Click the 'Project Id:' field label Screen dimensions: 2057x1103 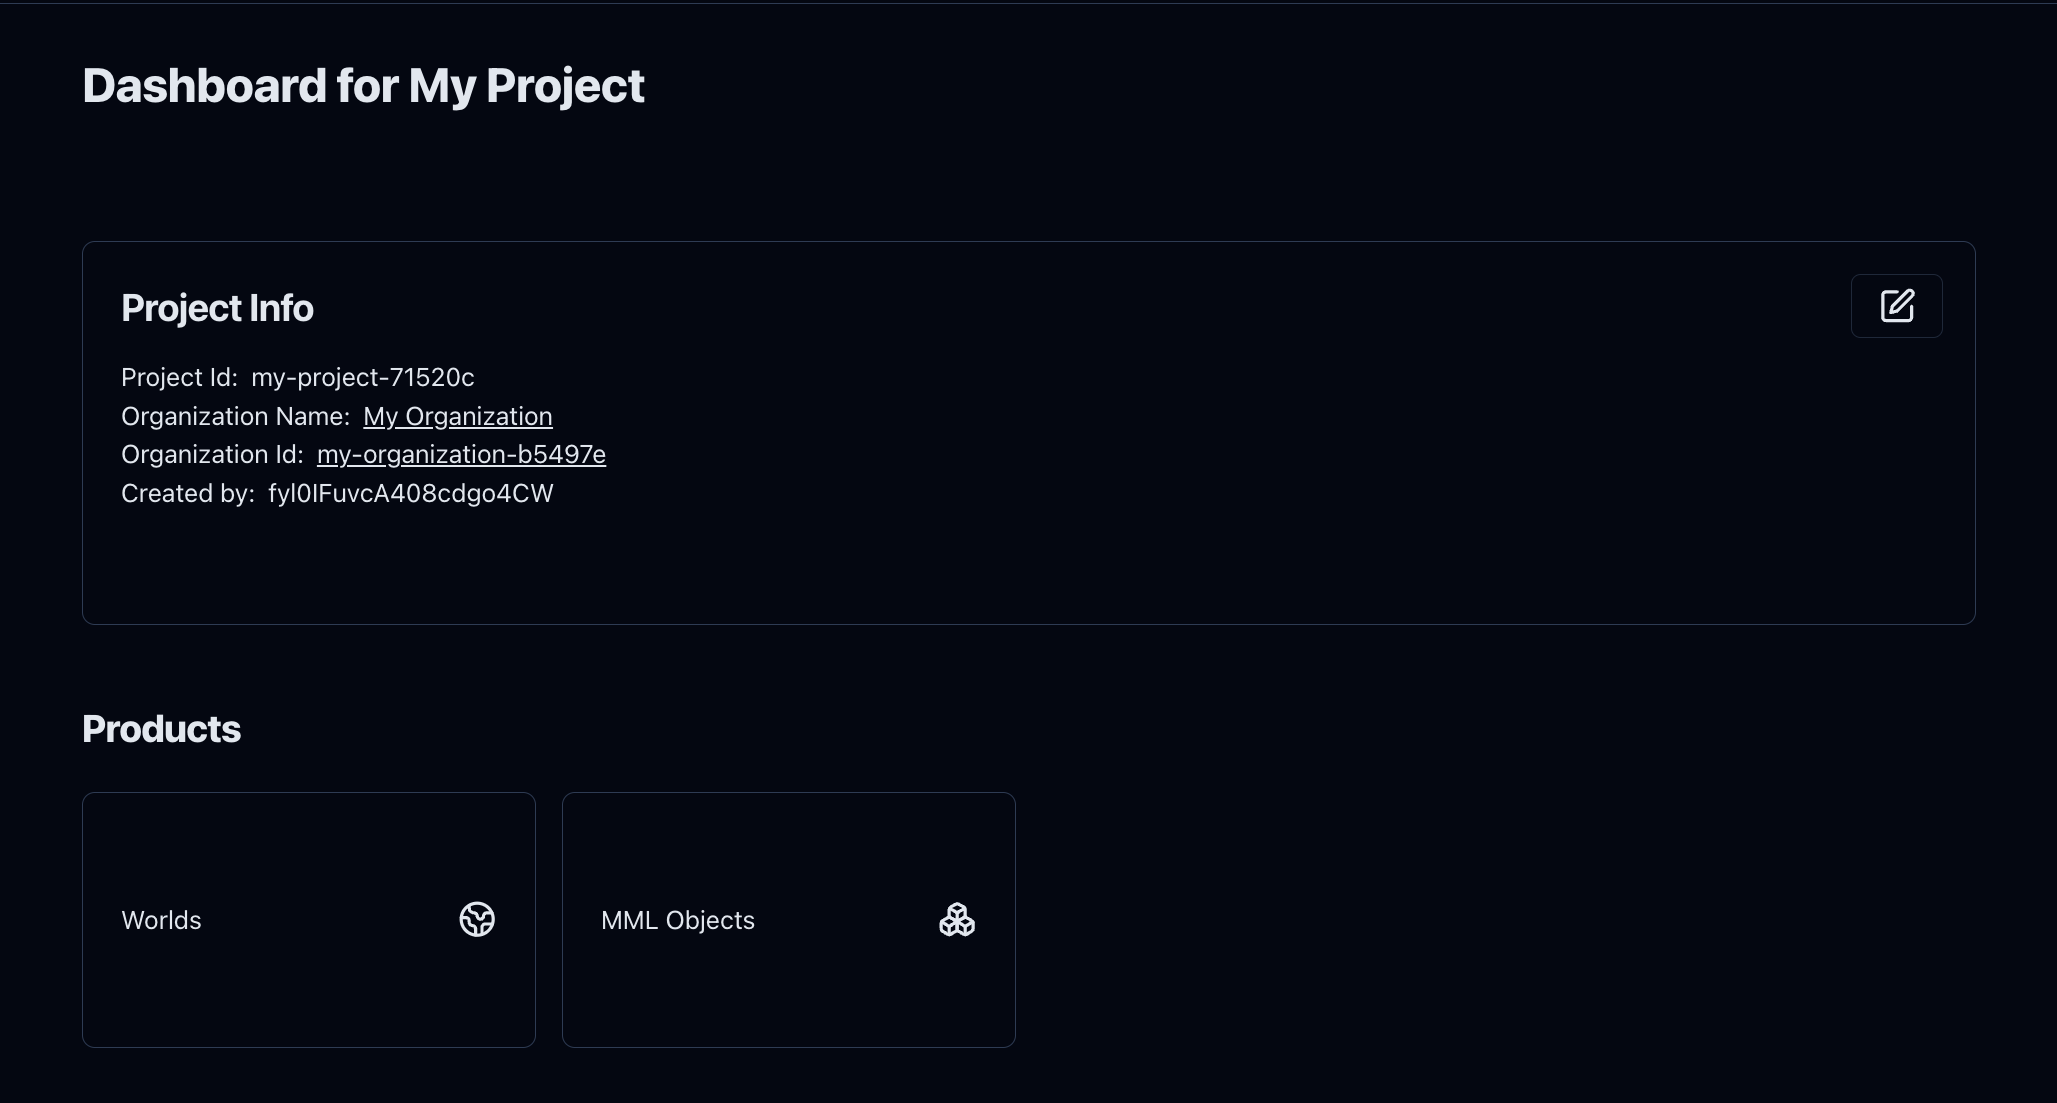coord(179,378)
